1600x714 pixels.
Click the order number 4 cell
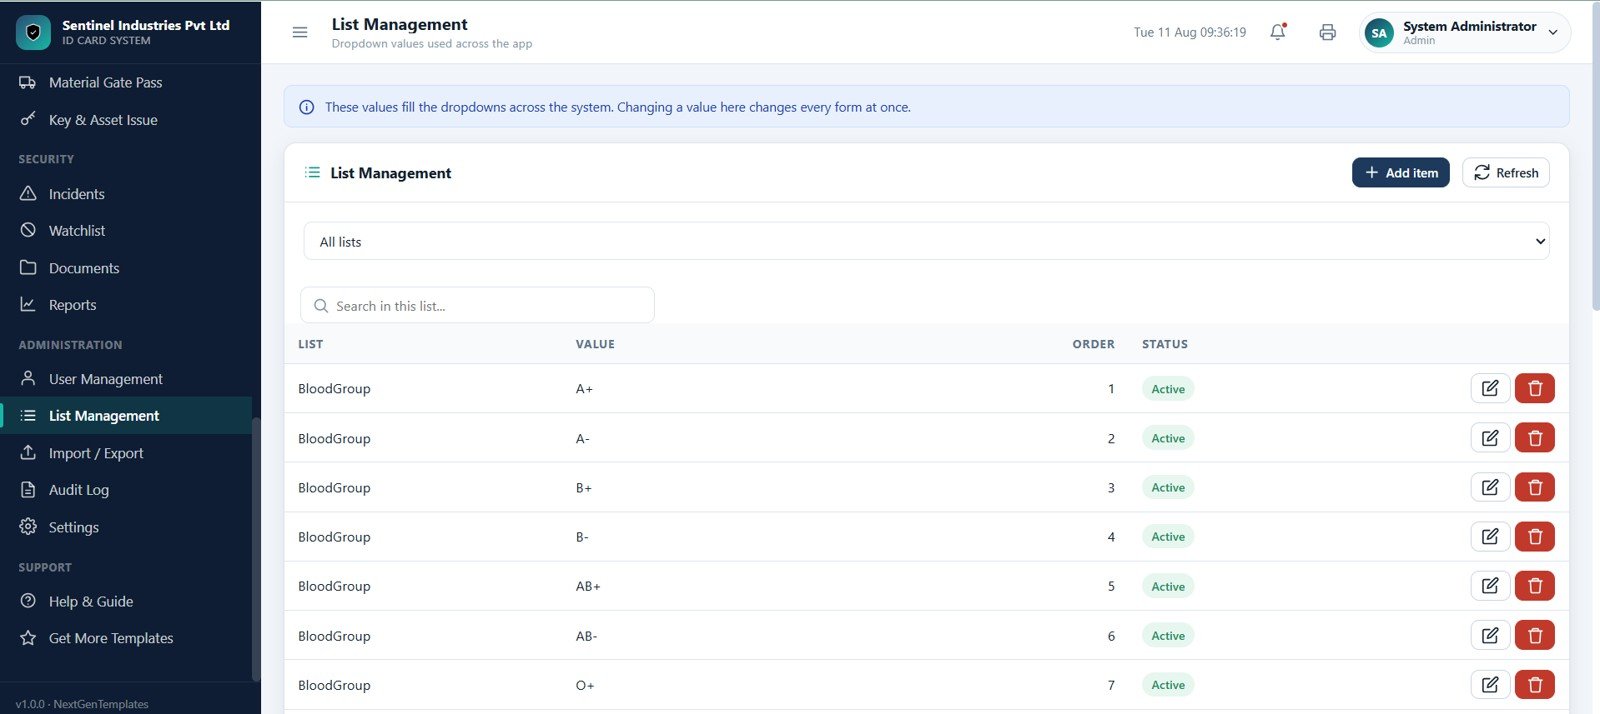point(1111,537)
